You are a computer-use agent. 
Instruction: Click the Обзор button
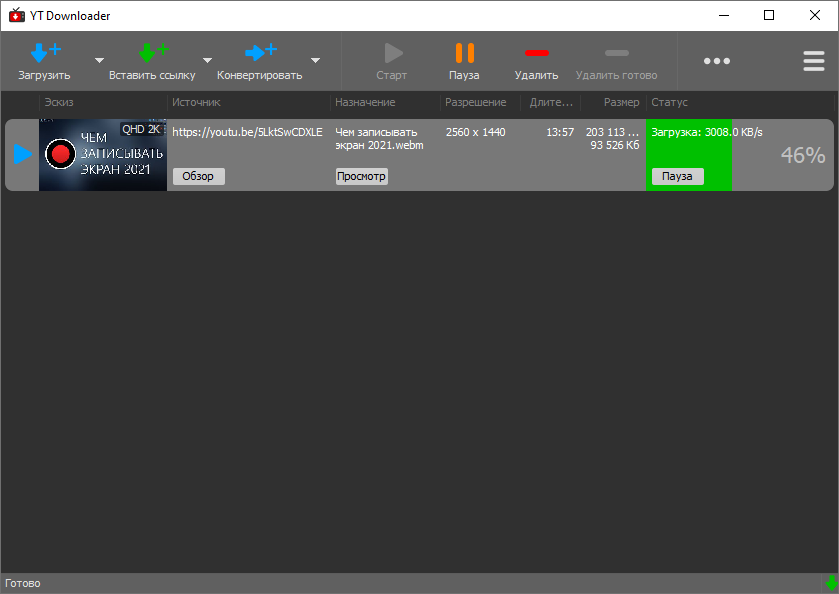tap(199, 176)
